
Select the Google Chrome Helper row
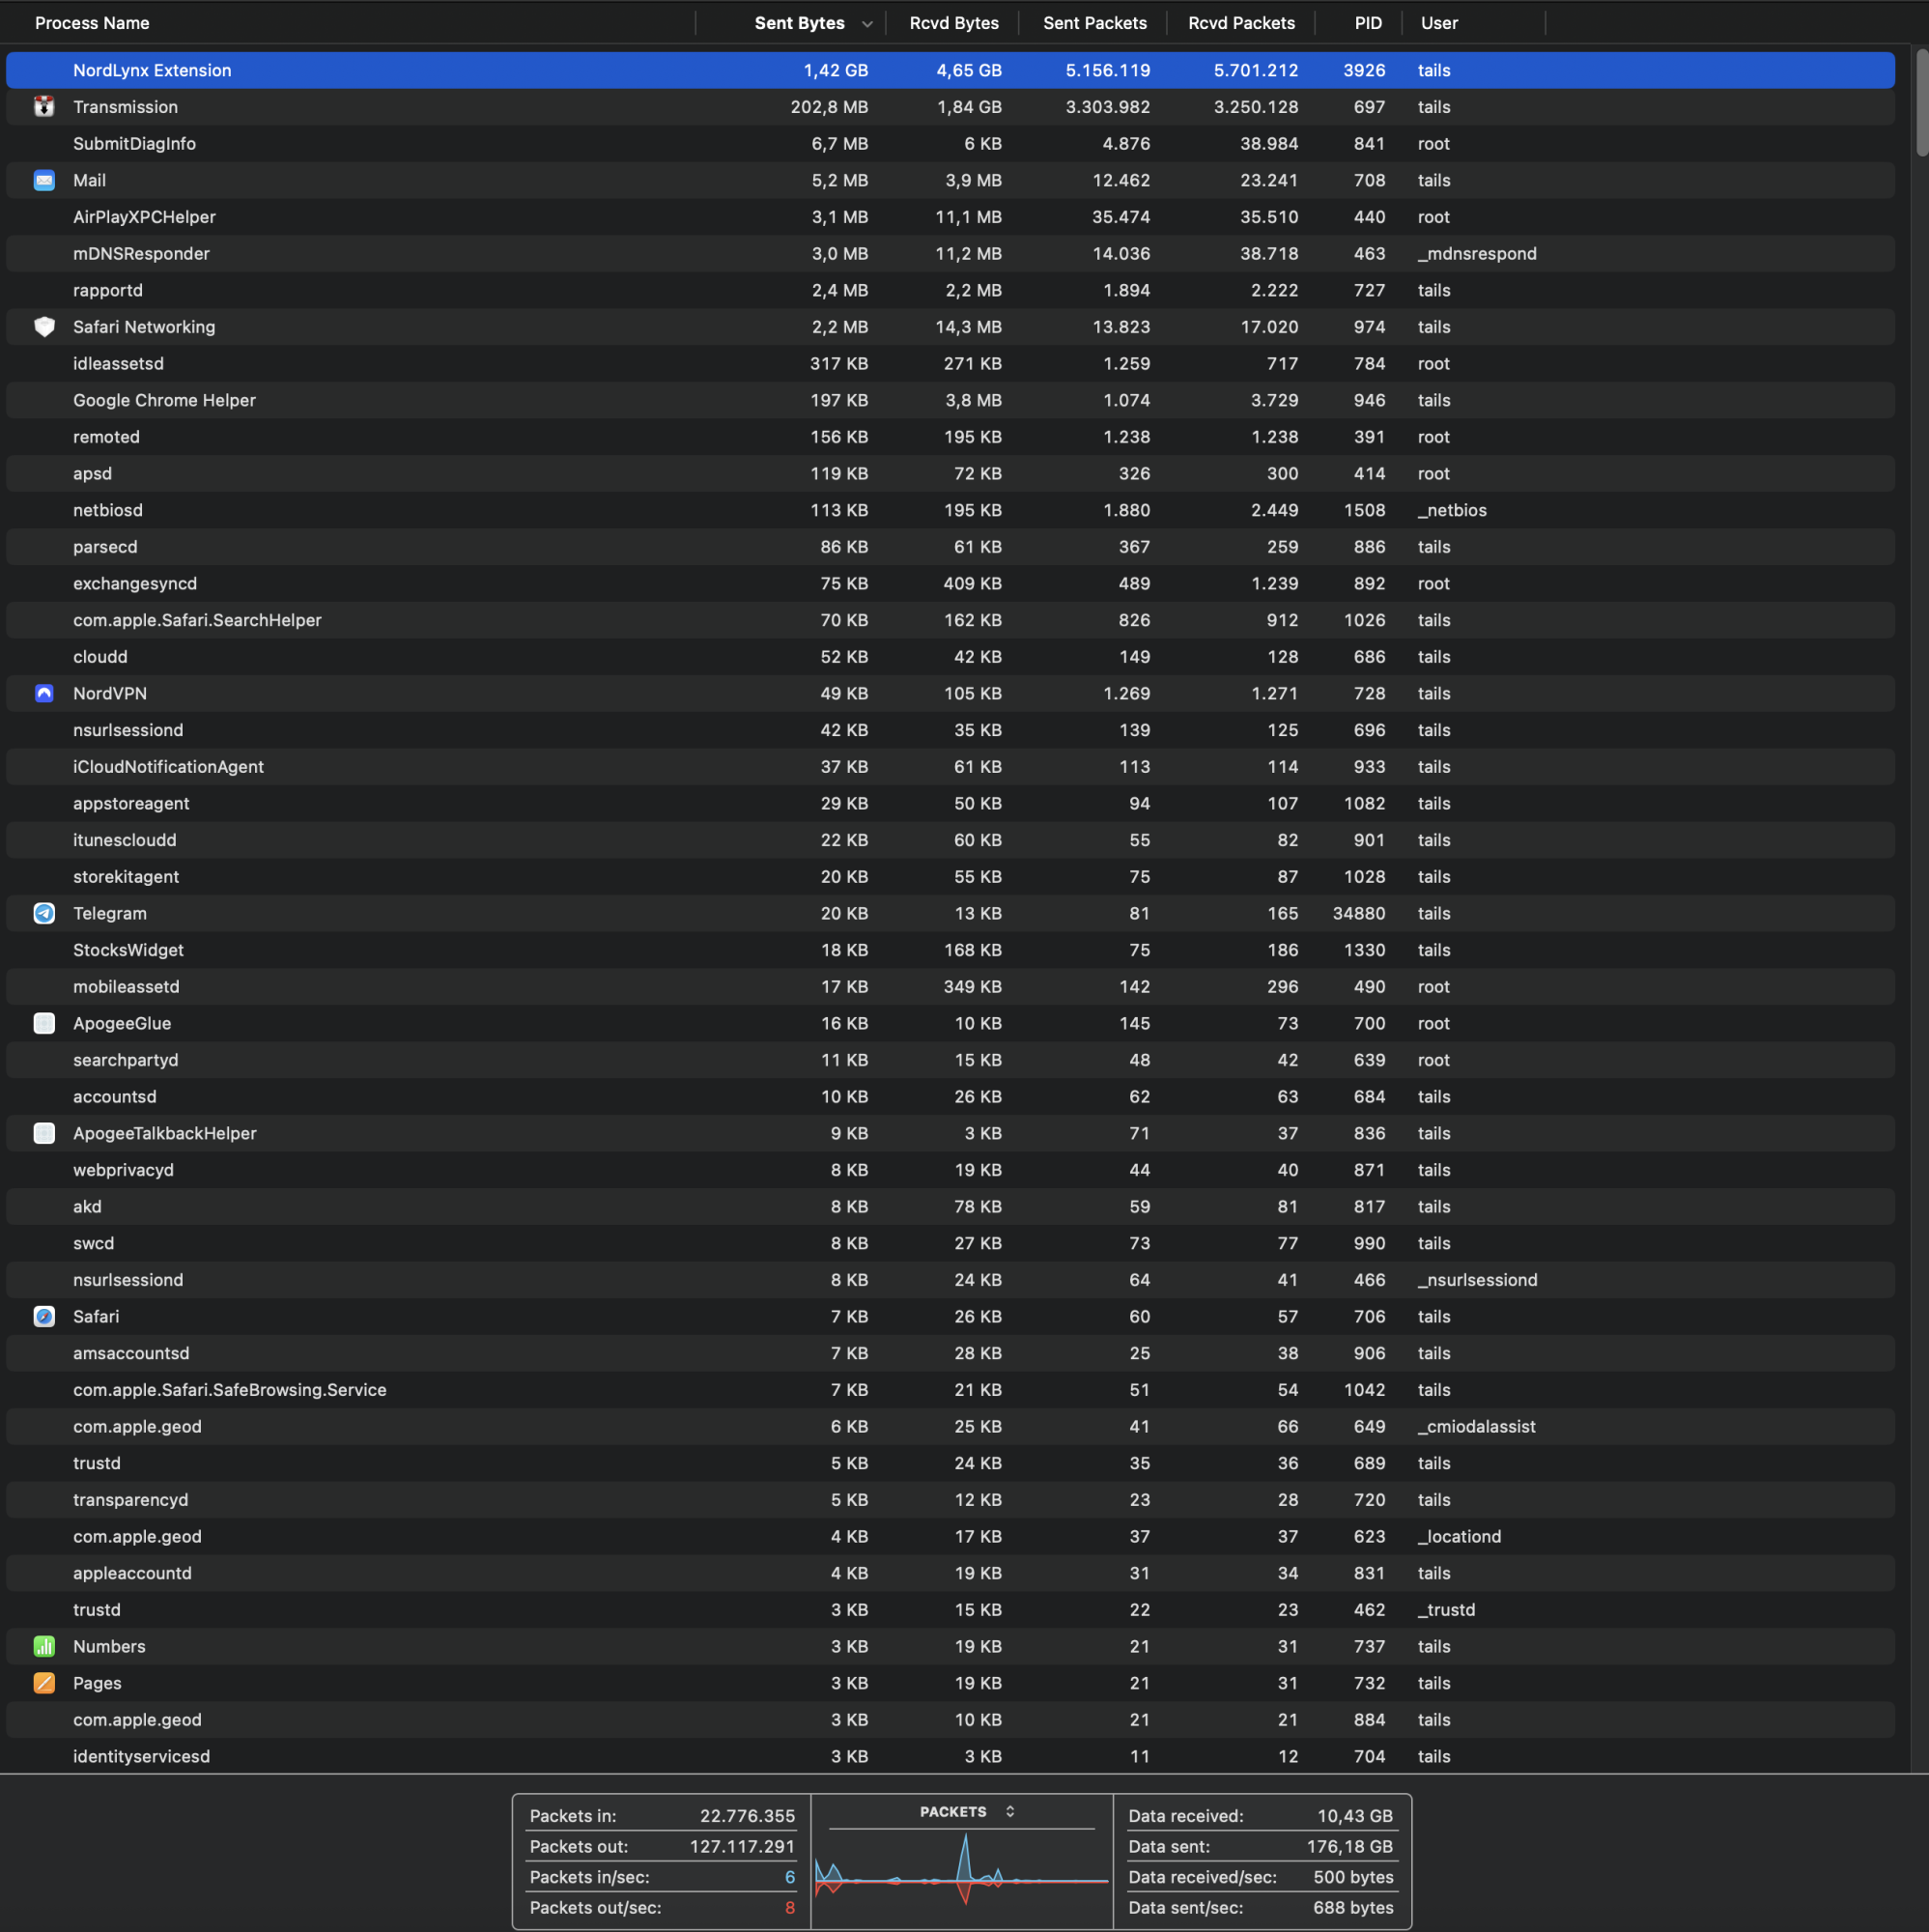400,400
